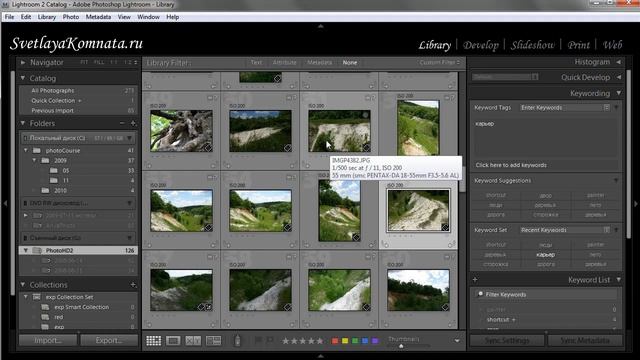The height and width of the screenshot is (360, 640).
Task: Add a new collection with plus icon
Action: [x=133, y=284]
